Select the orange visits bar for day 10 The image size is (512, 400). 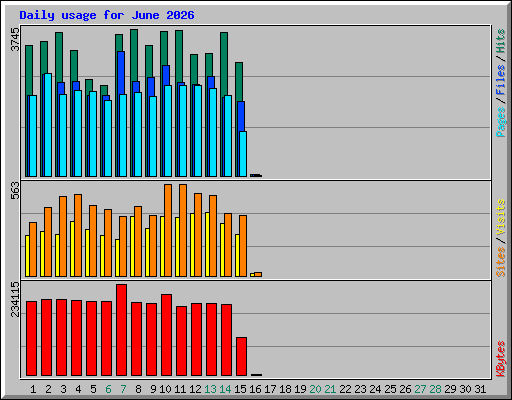[168, 230]
